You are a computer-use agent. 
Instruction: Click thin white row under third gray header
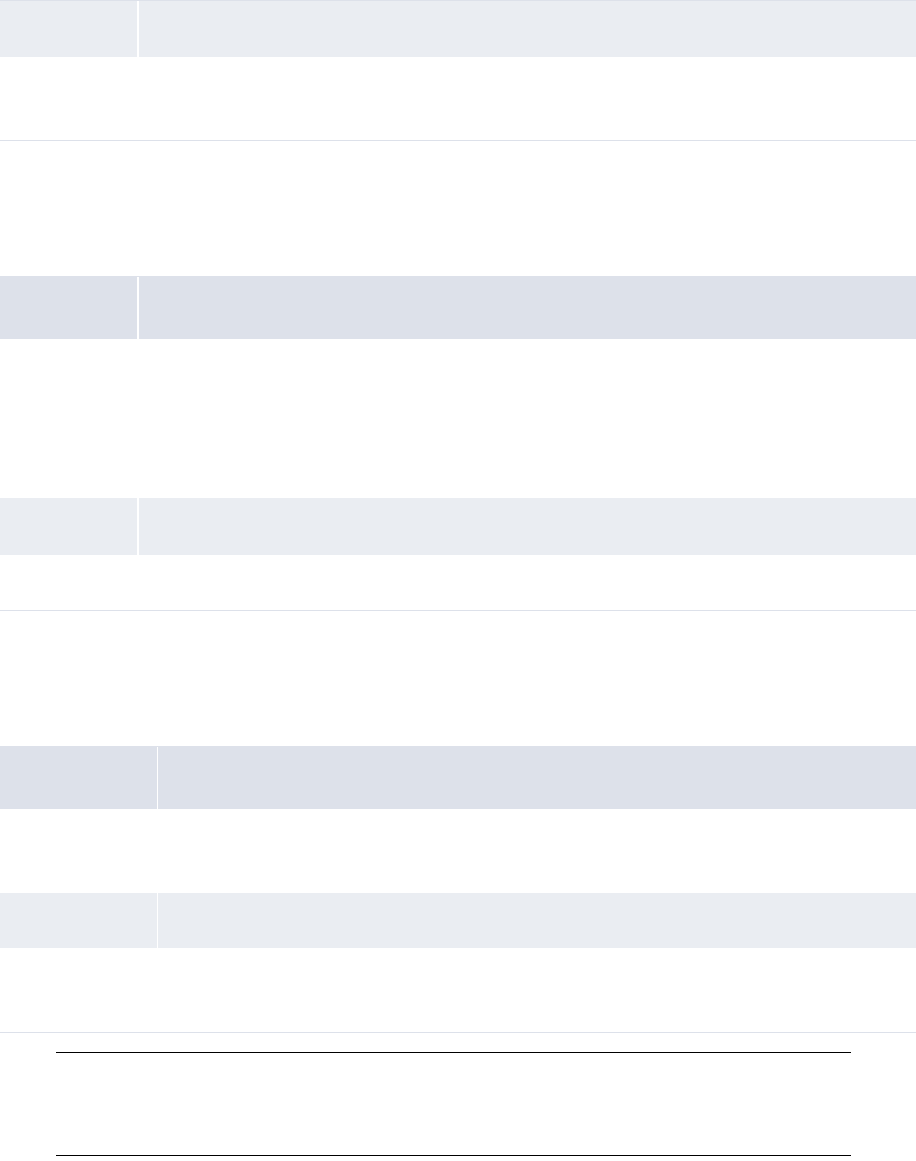pyautogui.click(x=458, y=583)
